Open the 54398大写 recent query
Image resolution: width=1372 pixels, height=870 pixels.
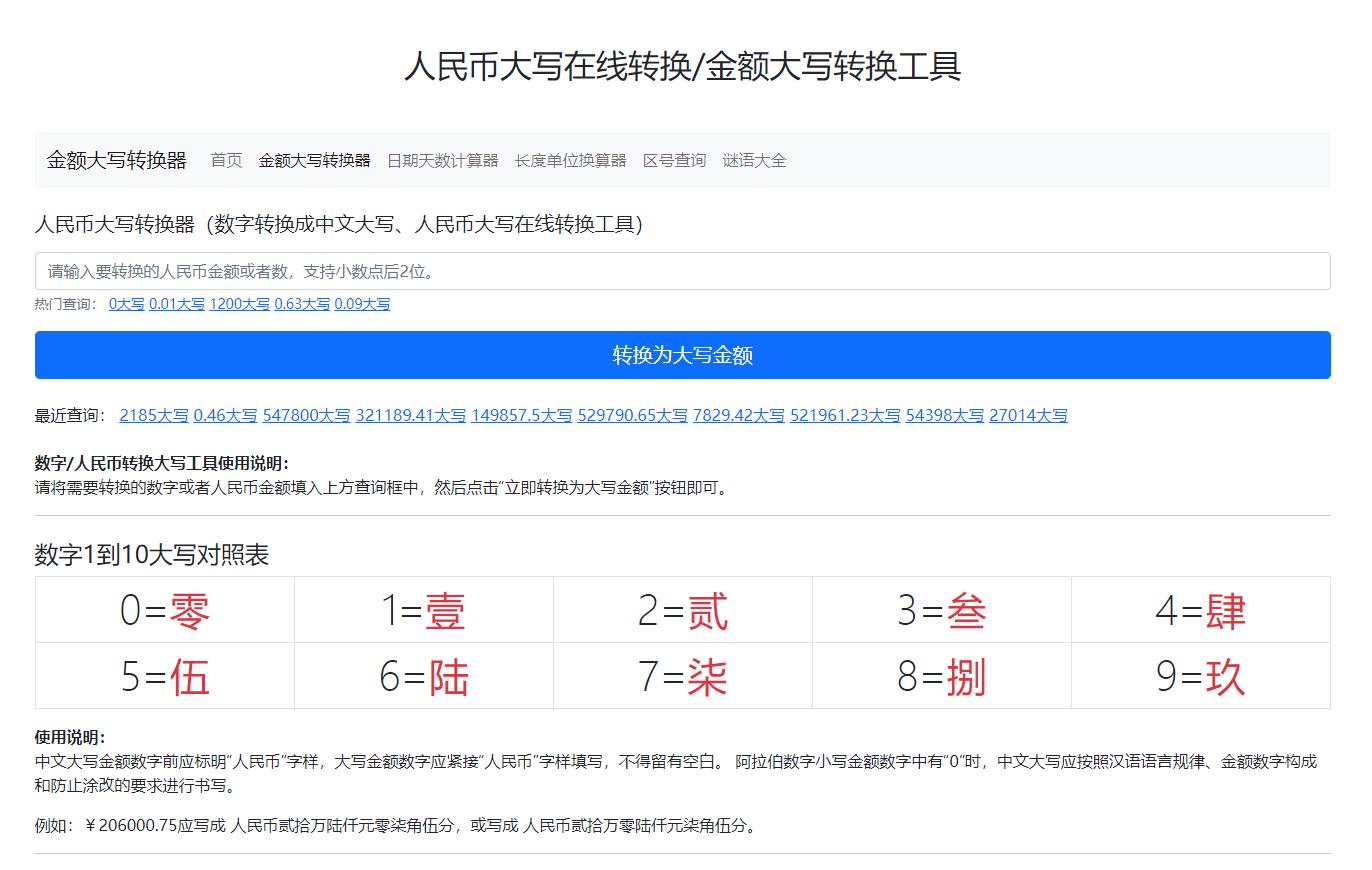(944, 415)
